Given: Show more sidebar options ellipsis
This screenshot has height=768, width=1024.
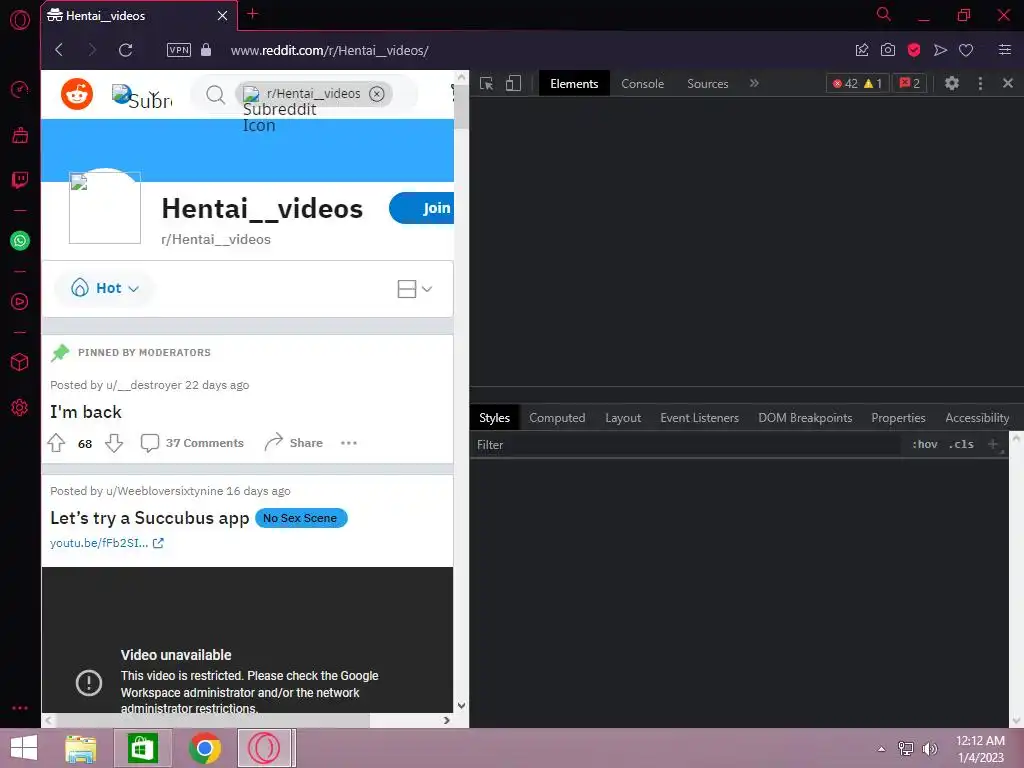Looking at the screenshot, I should click(20, 708).
